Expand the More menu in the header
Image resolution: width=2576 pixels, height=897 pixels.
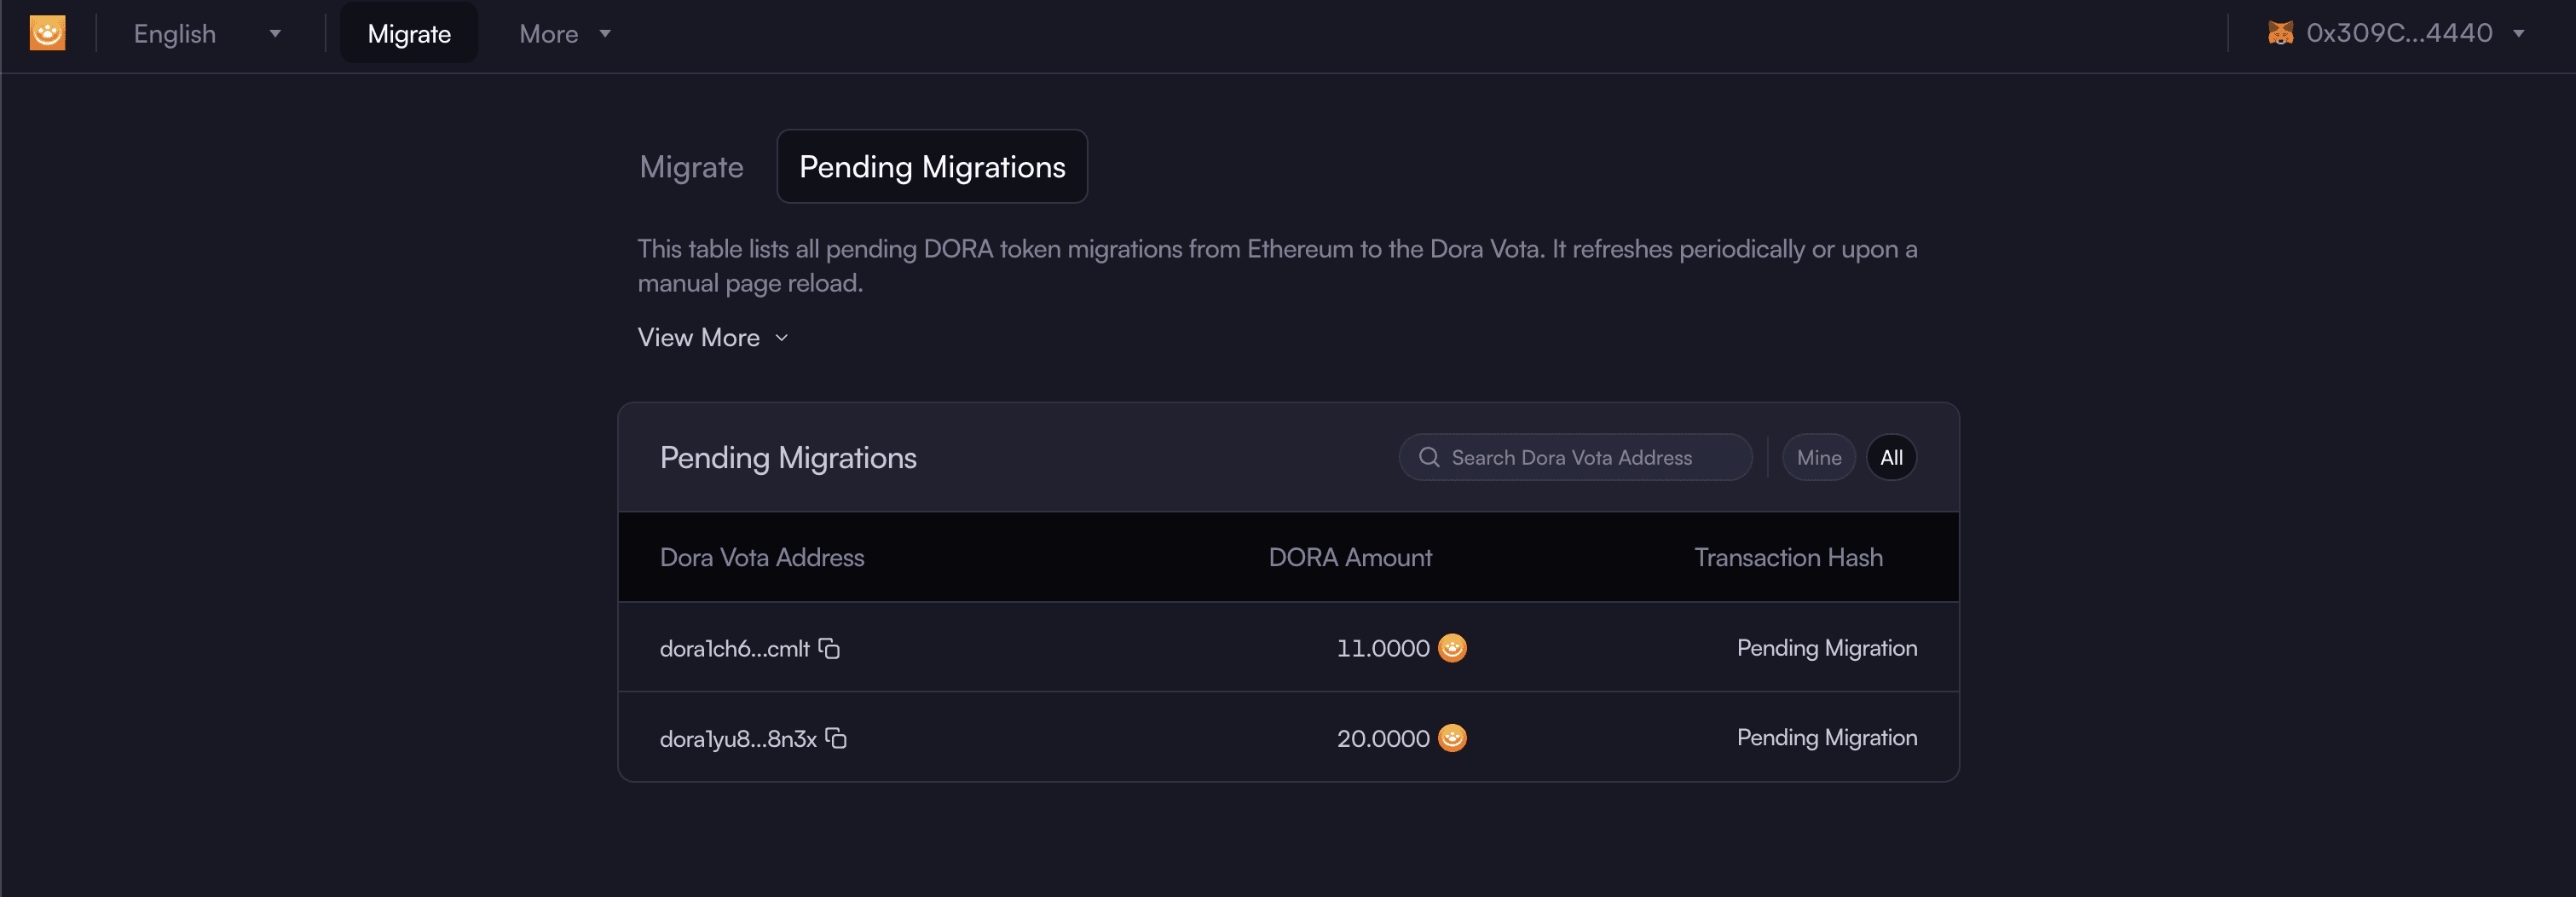tap(565, 34)
